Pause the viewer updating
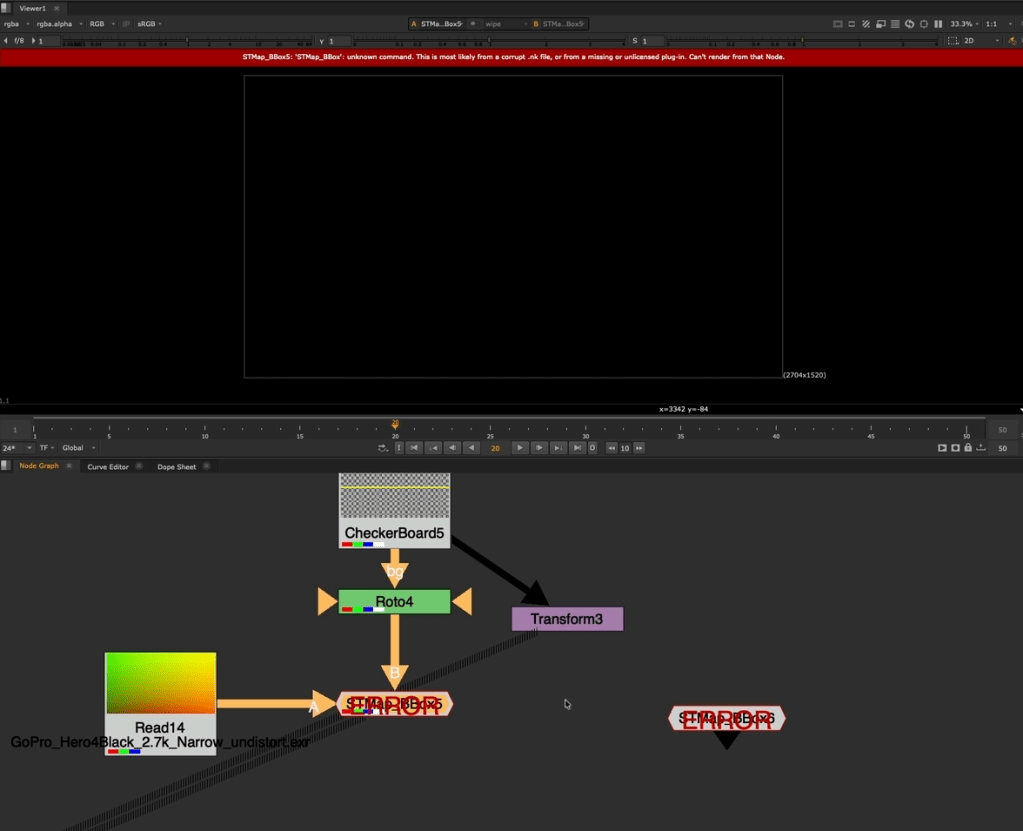1023x831 pixels. tap(938, 24)
